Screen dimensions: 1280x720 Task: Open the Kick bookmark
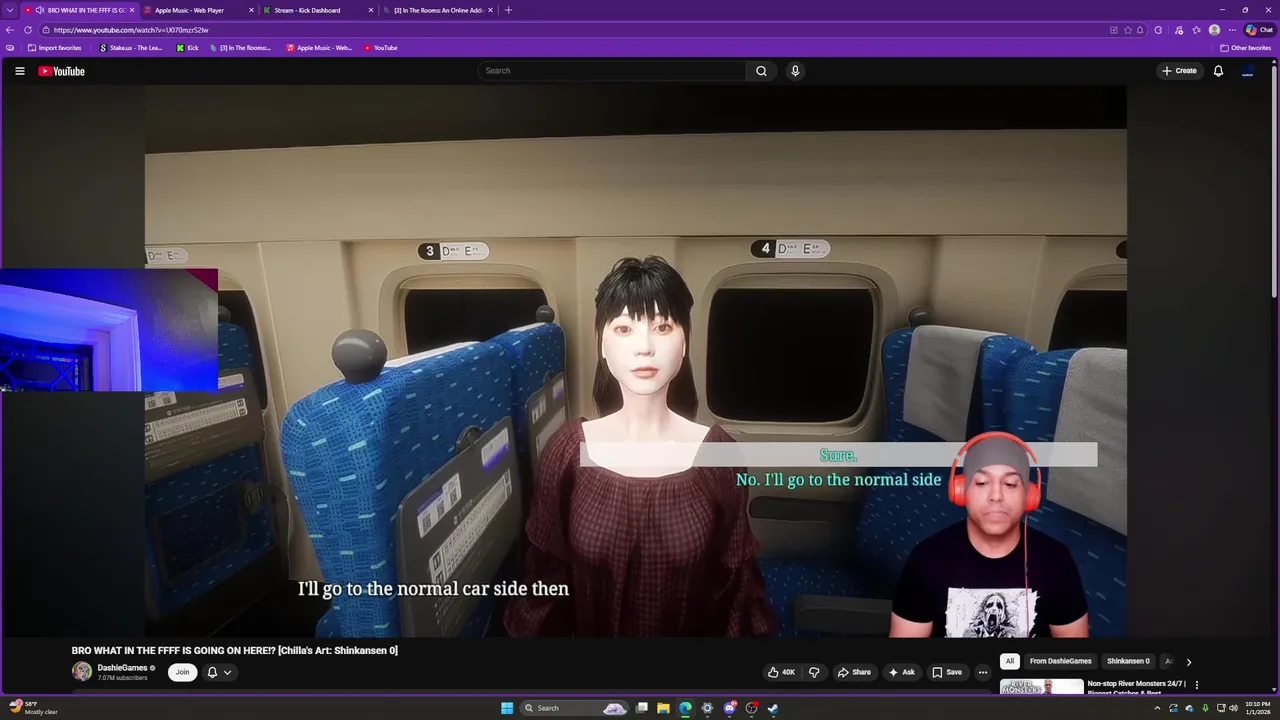(x=188, y=48)
